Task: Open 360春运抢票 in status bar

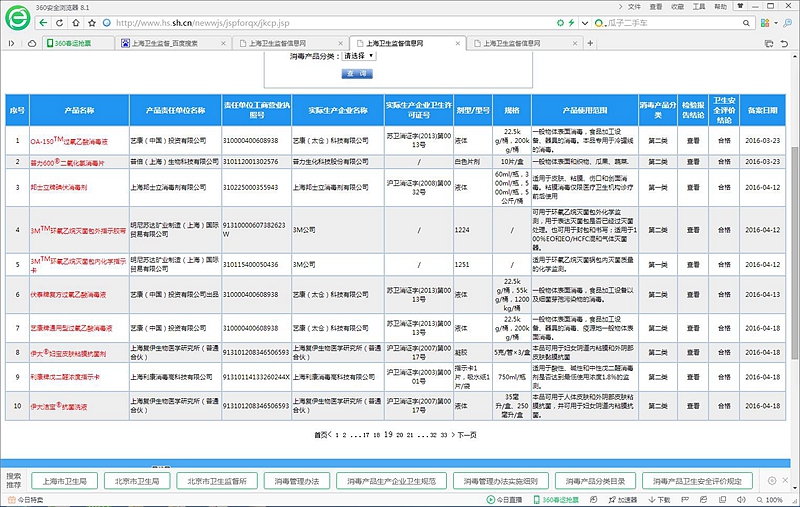Action: coord(556,500)
